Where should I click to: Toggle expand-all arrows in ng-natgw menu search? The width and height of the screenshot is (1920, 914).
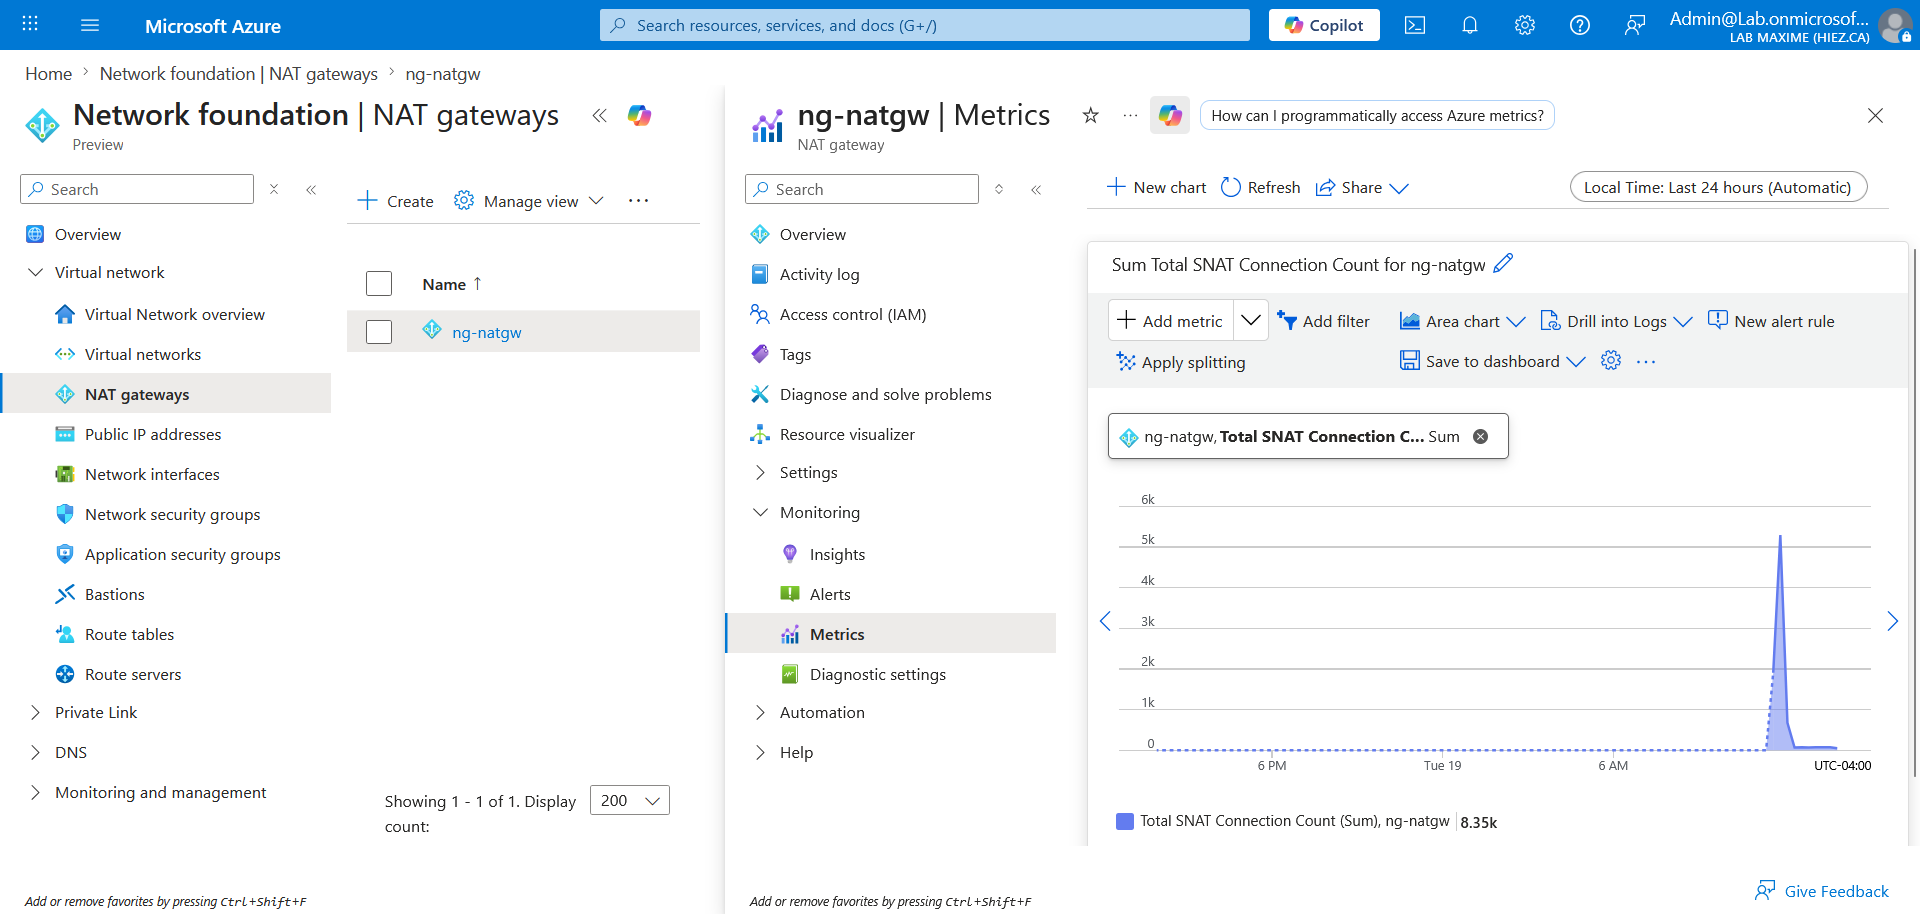tap(999, 189)
